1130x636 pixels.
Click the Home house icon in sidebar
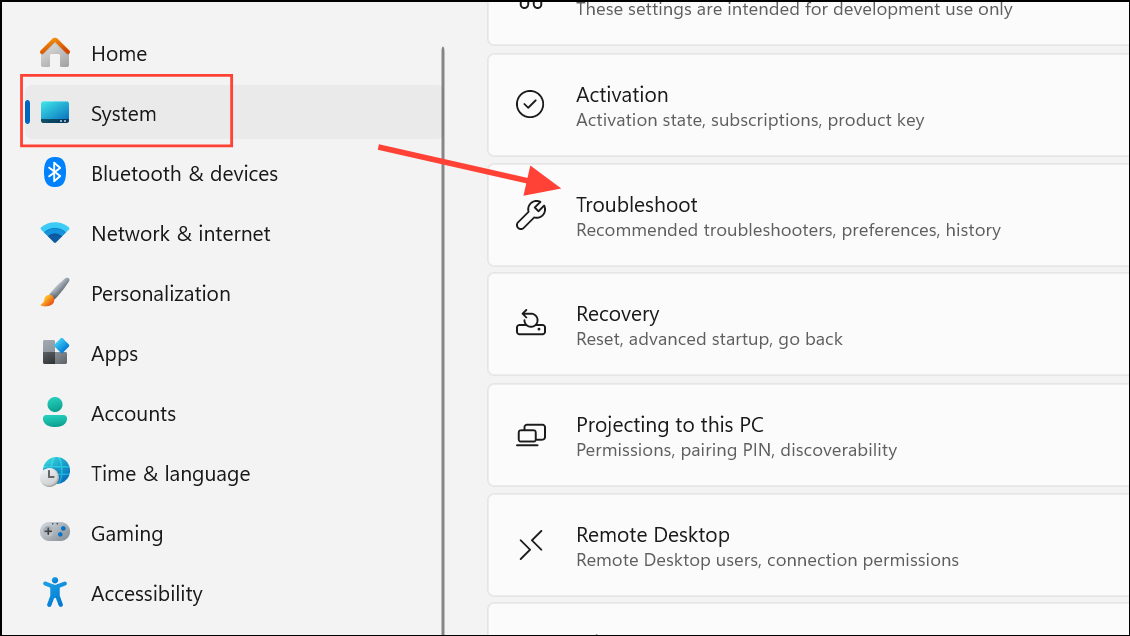click(x=54, y=53)
